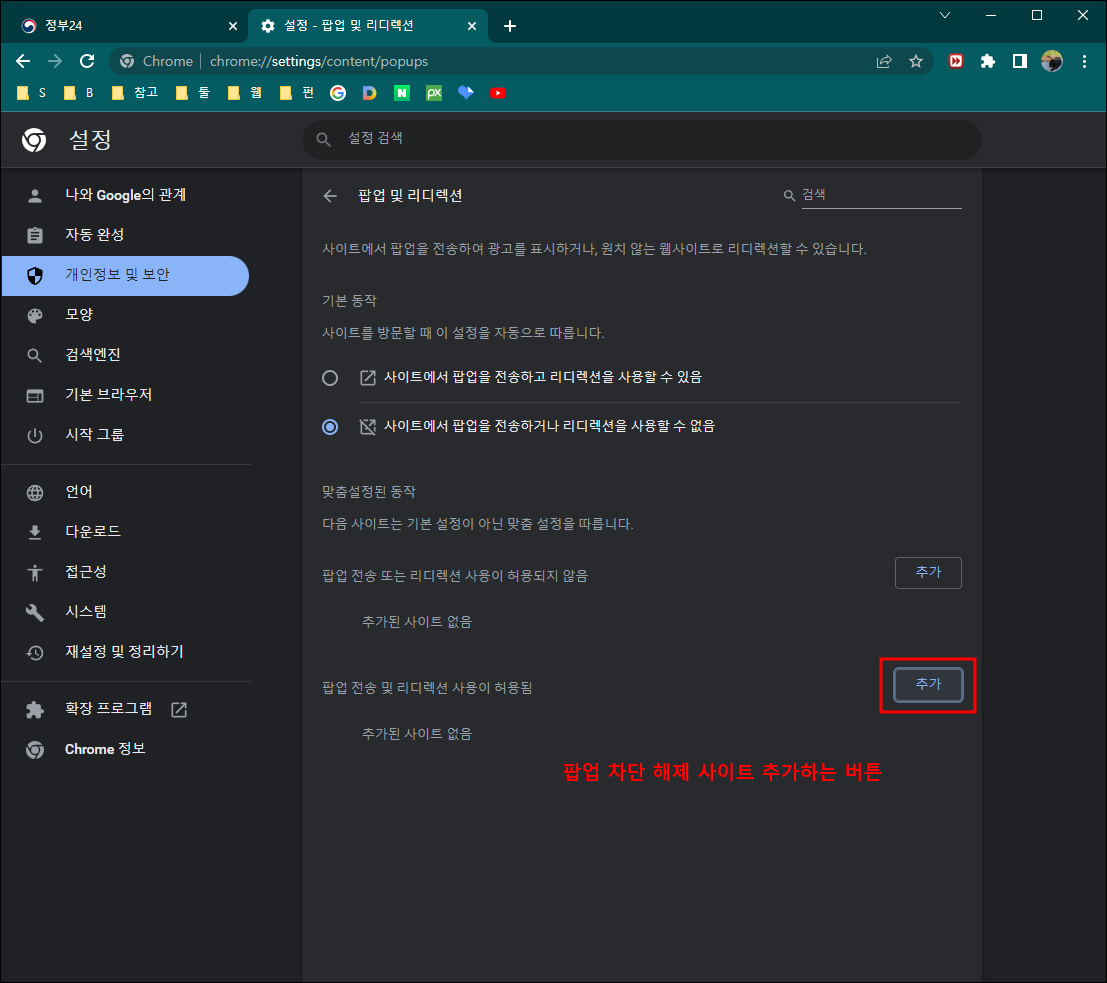This screenshot has width=1107, height=983.
Task: Click the Naver bookmark icon
Action: pyautogui.click(x=402, y=92)
